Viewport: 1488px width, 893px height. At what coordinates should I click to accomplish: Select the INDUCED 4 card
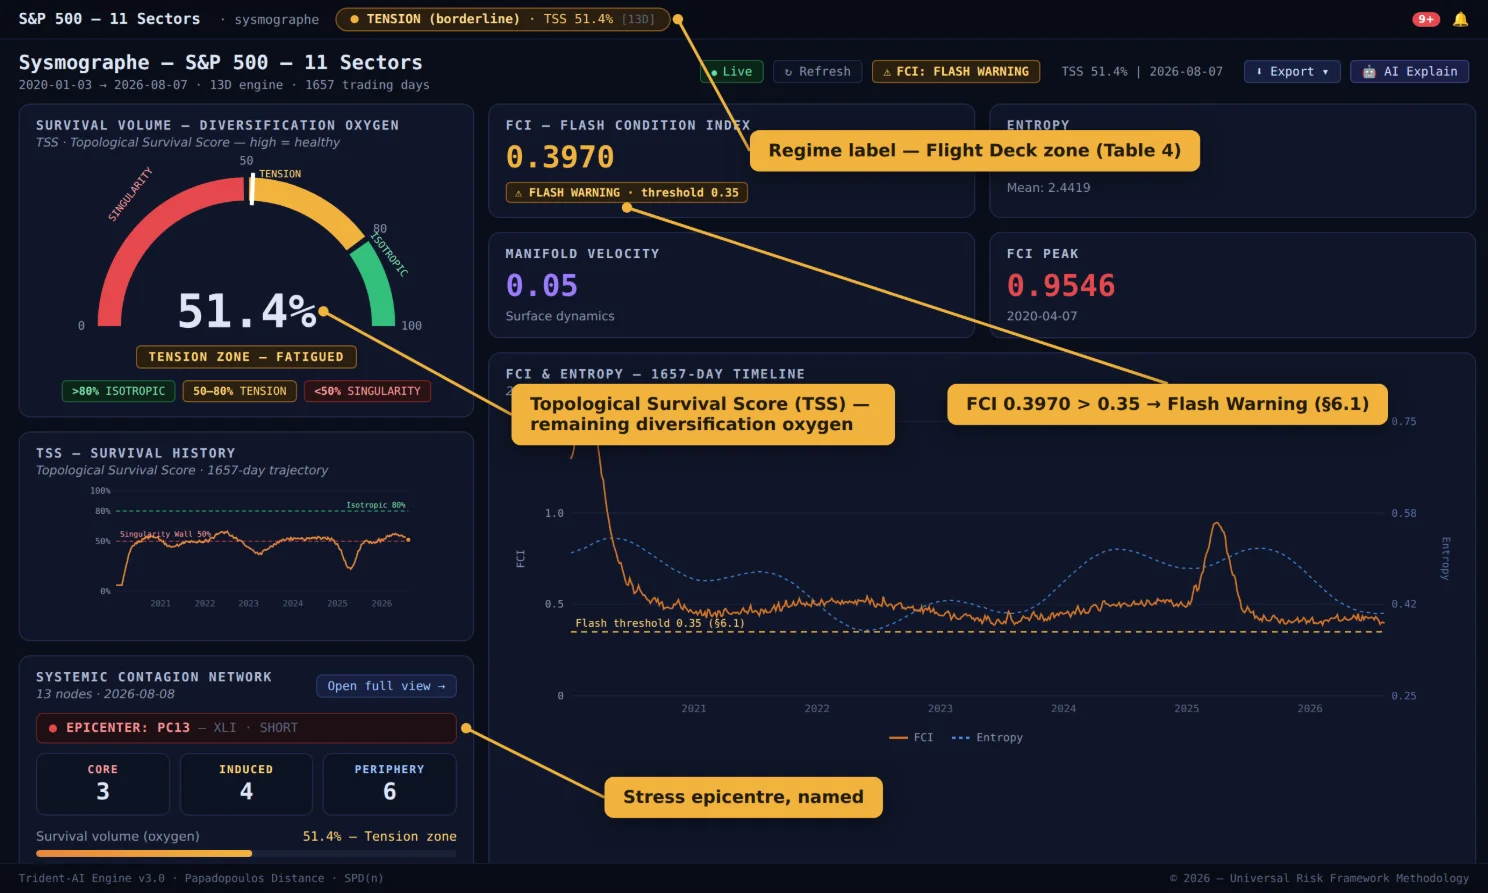tap(246, 784)
